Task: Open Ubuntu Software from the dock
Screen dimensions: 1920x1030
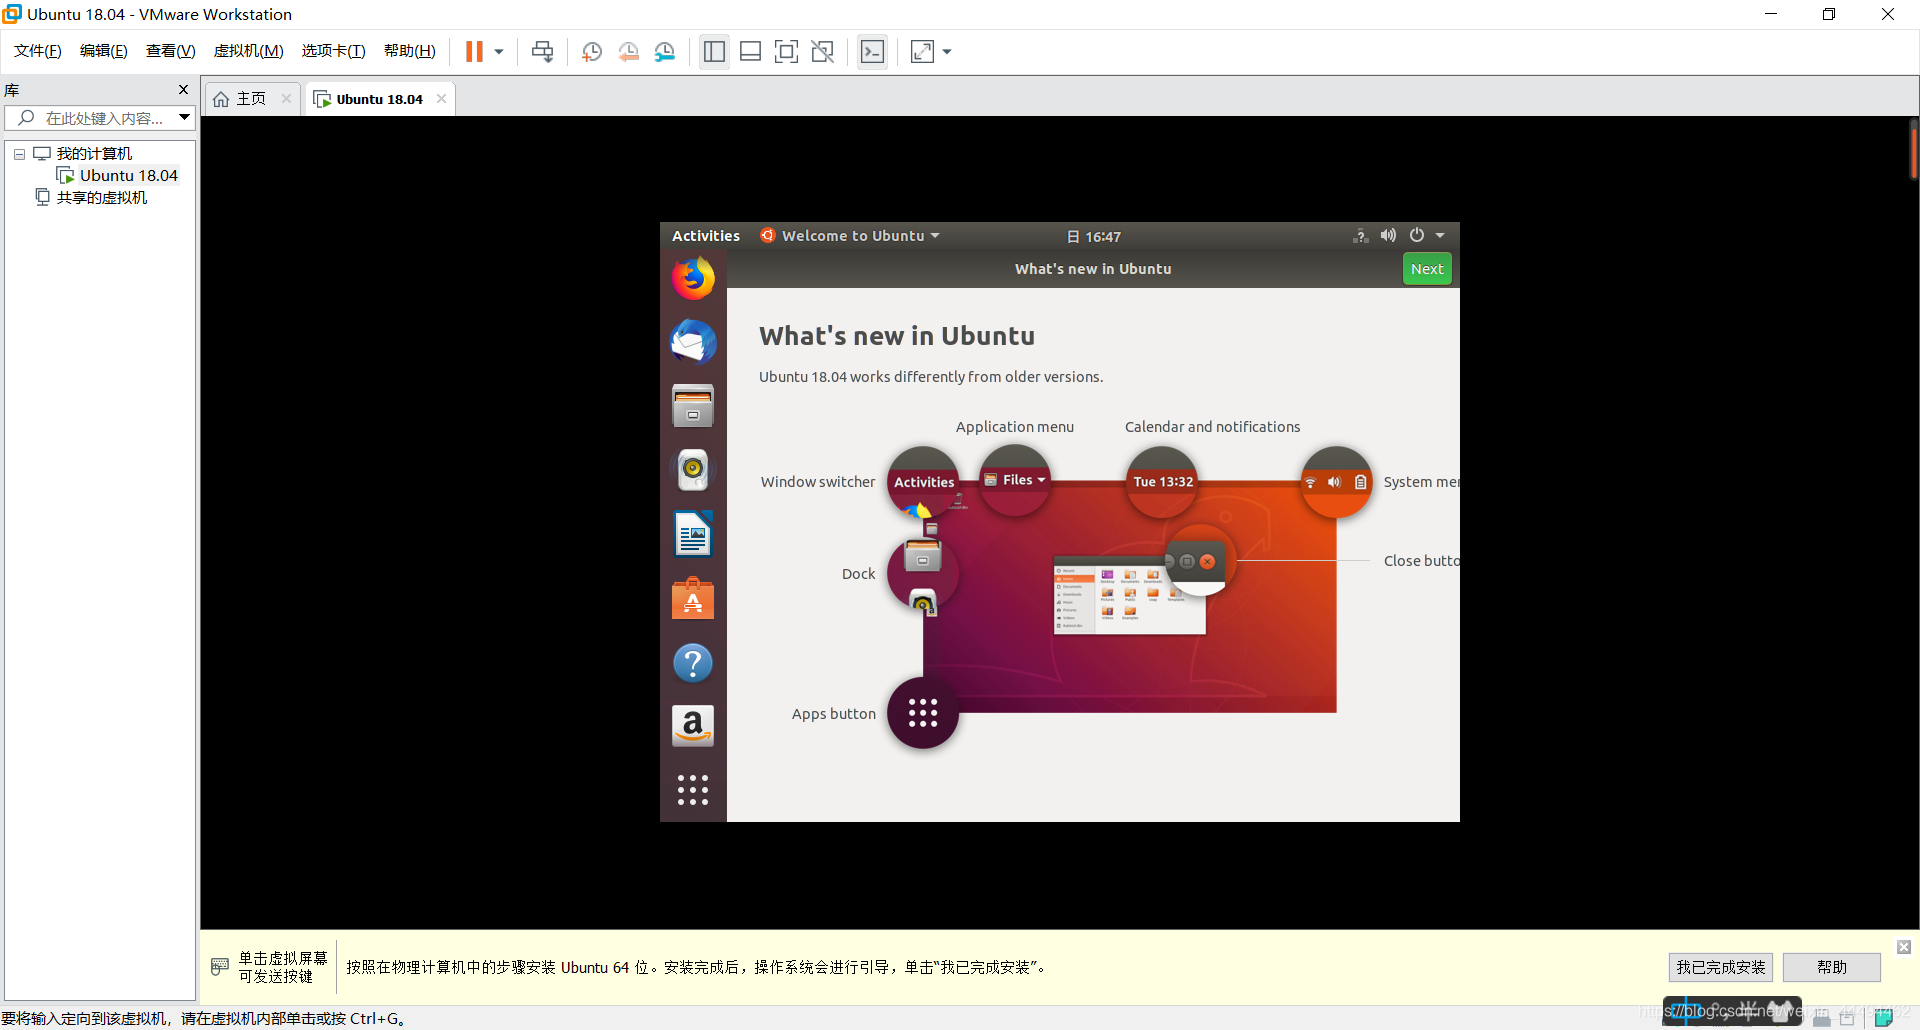Action: (x=693, y=599)
